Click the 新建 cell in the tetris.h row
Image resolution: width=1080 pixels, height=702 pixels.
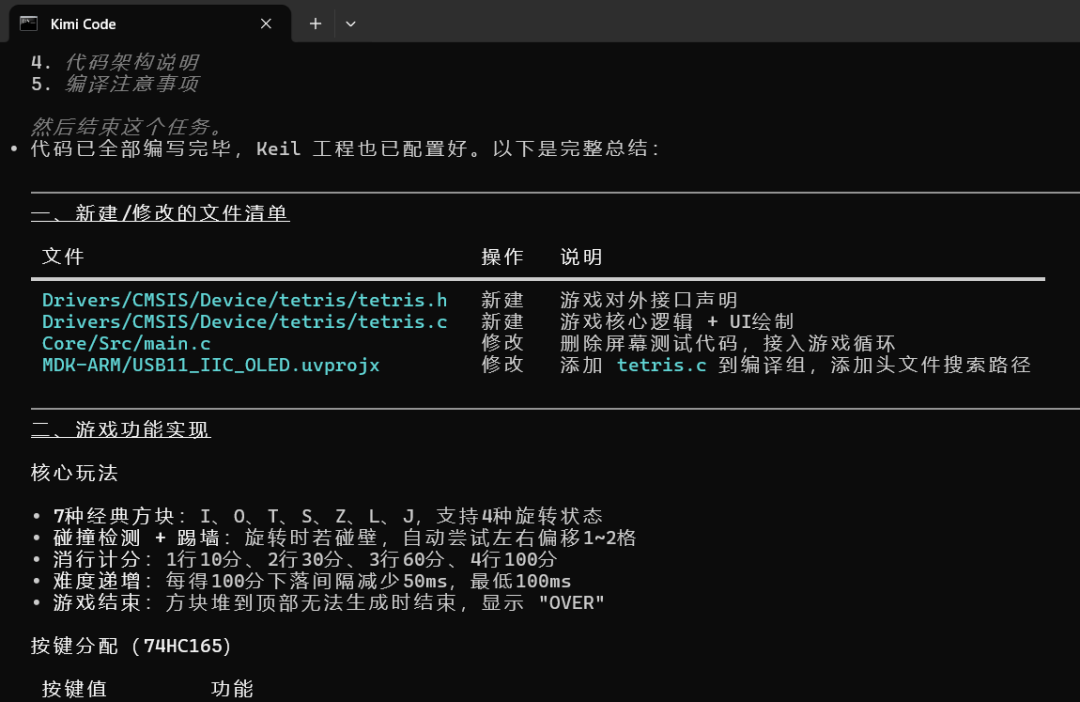(x=502, y=300)
